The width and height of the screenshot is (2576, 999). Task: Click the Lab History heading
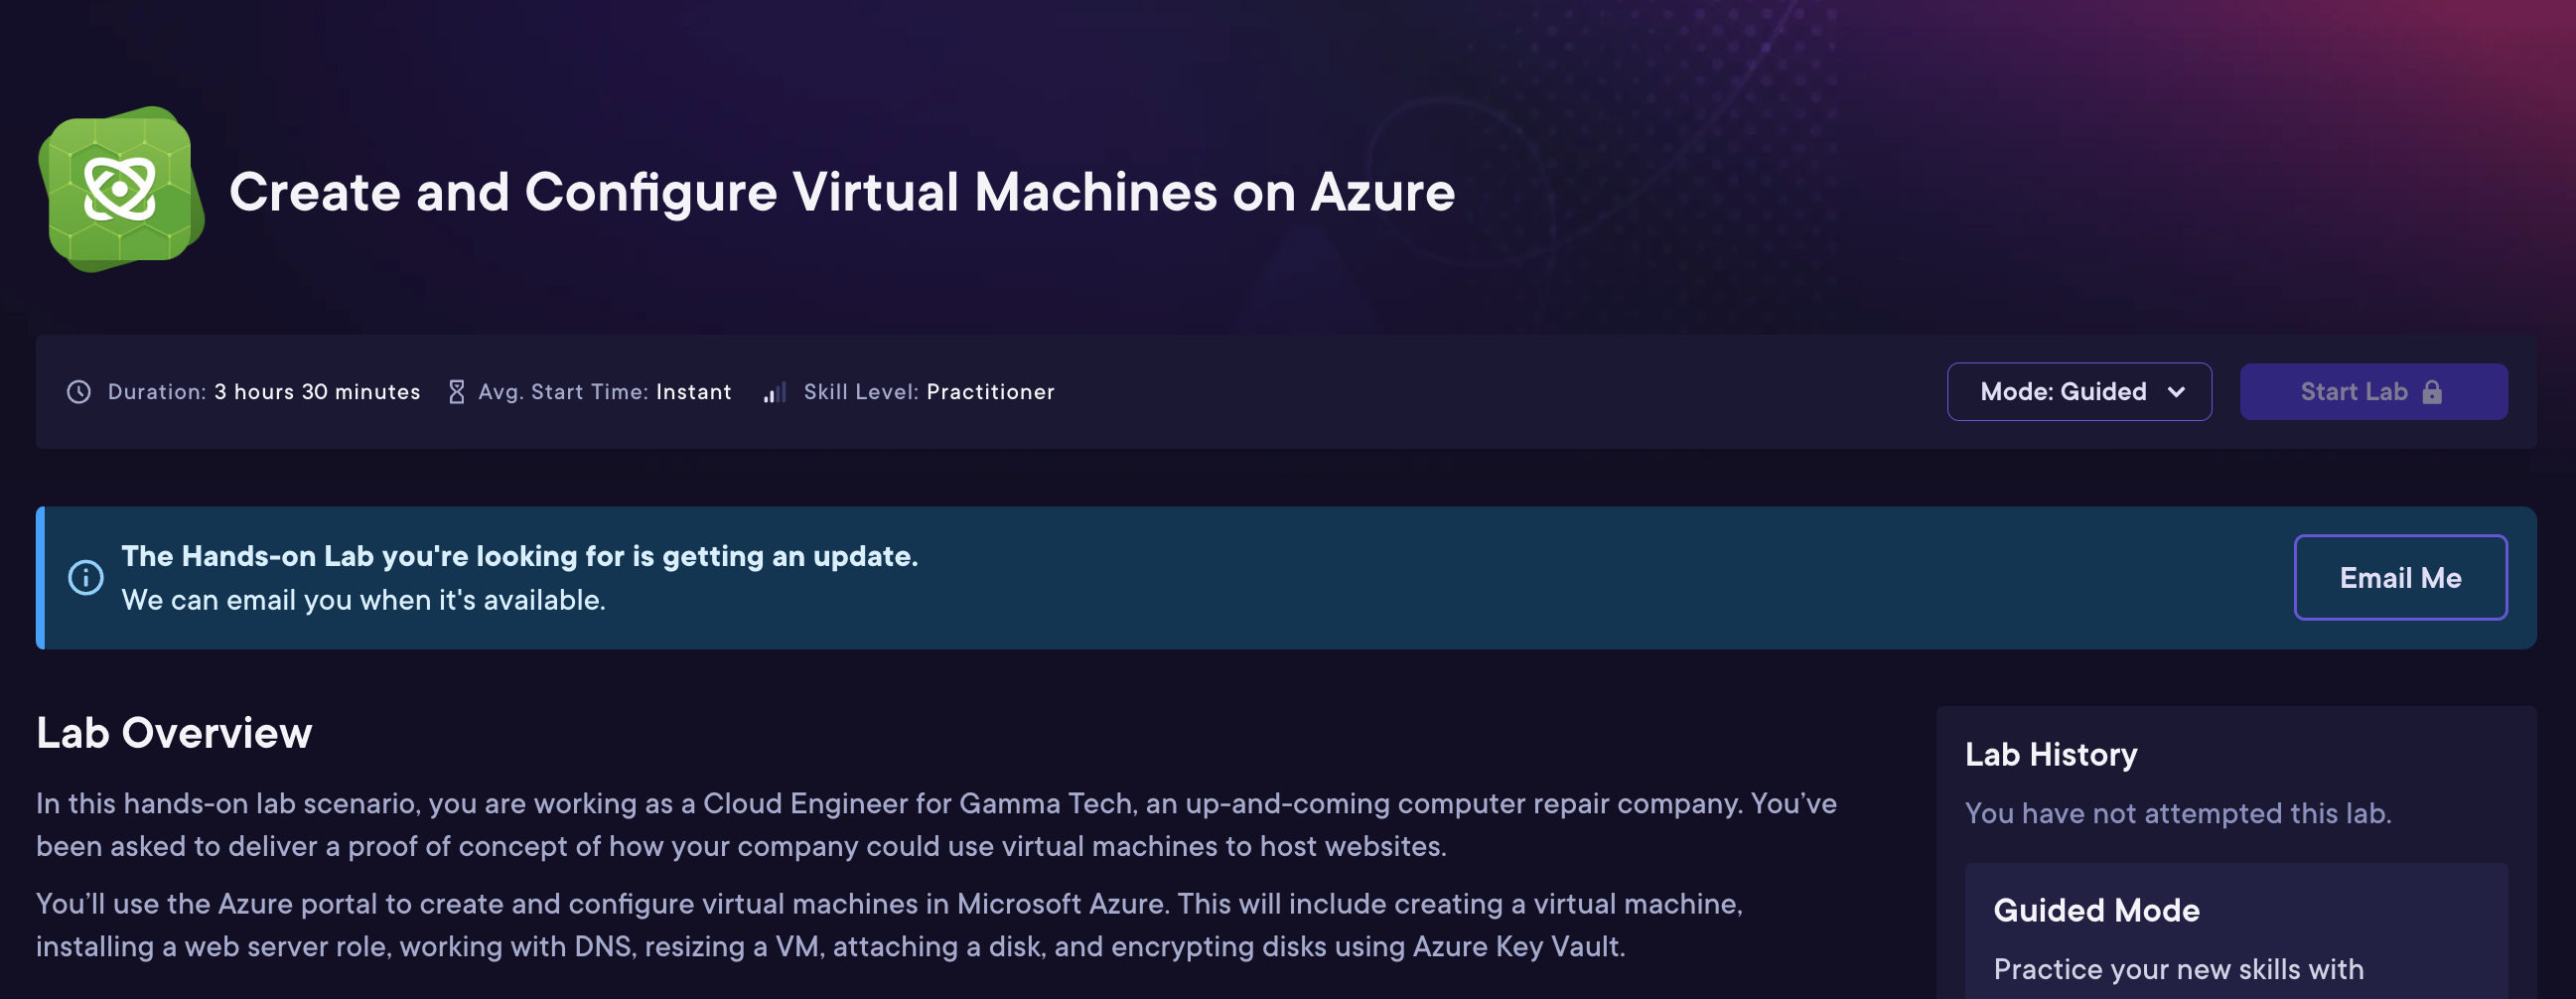click(2051, 754)
